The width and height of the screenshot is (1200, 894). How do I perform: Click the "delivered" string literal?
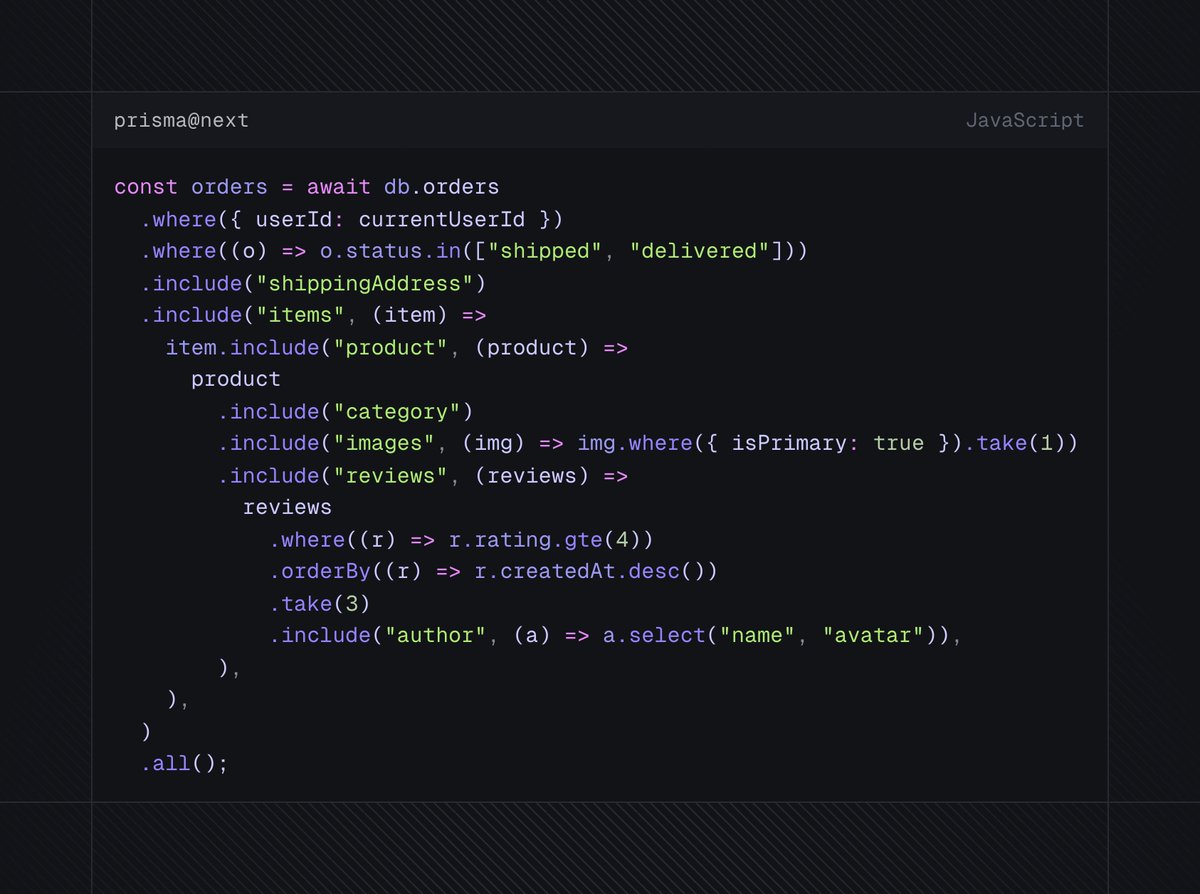point(698,251)
